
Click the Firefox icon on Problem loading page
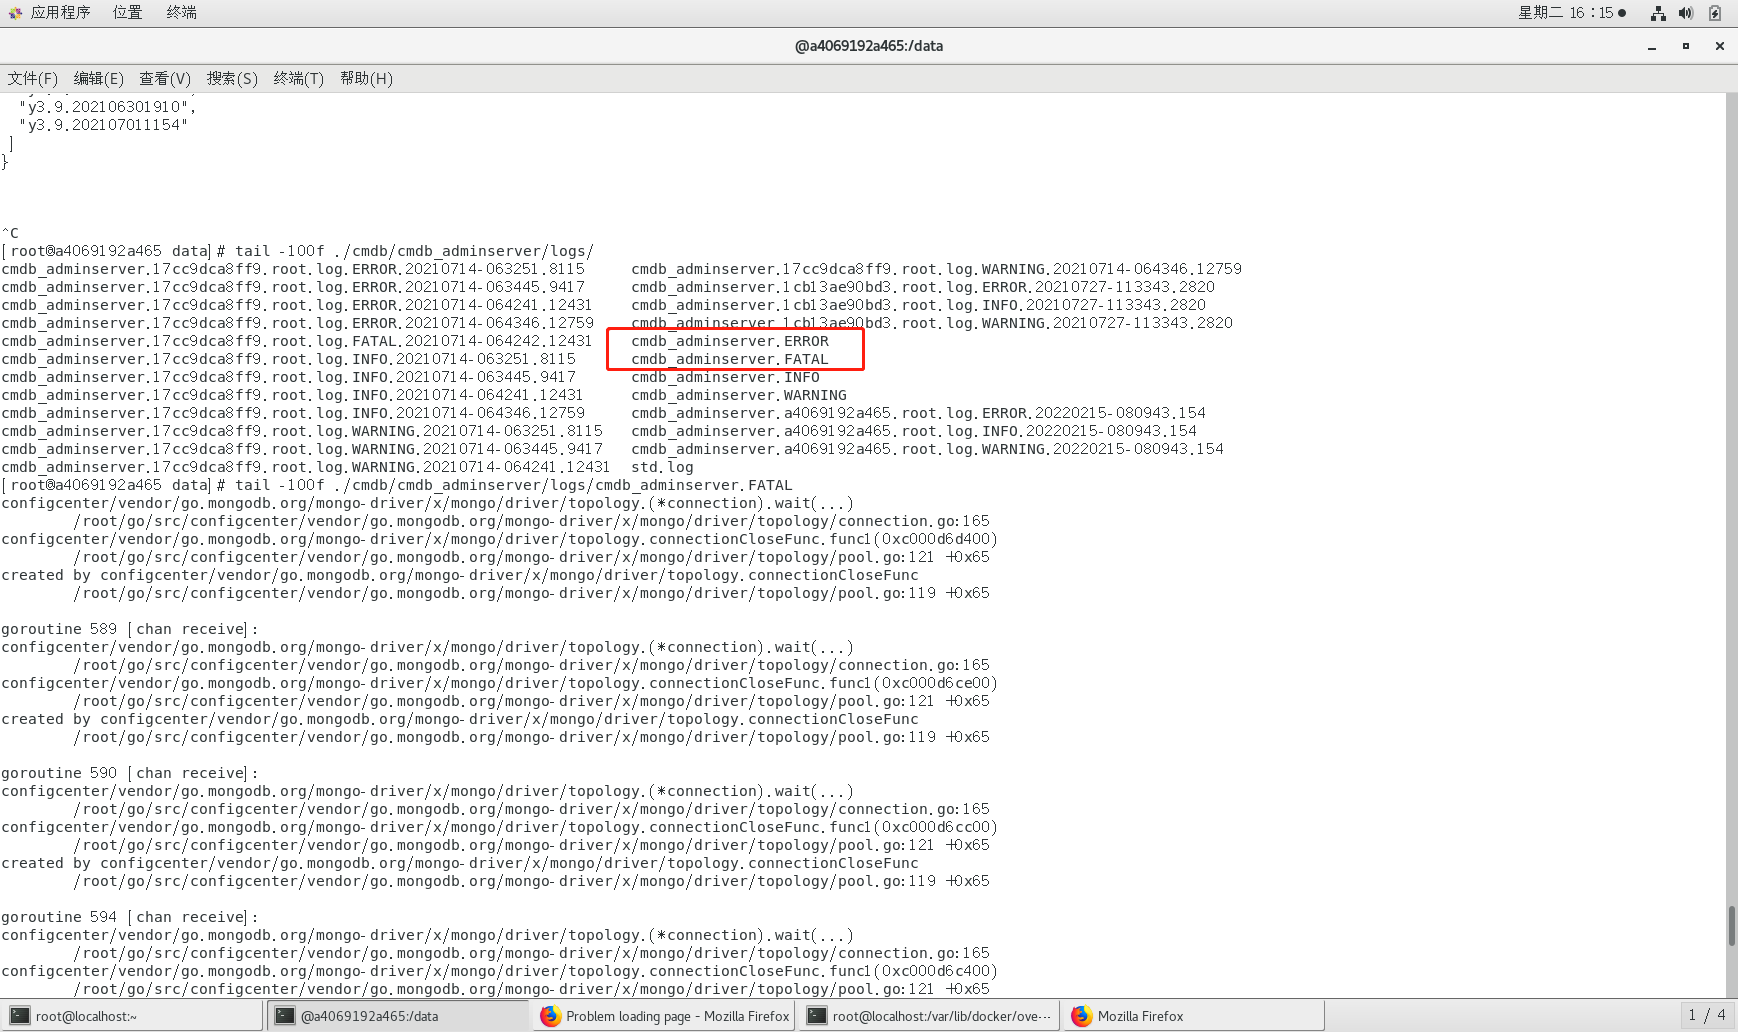(550, 1016)
